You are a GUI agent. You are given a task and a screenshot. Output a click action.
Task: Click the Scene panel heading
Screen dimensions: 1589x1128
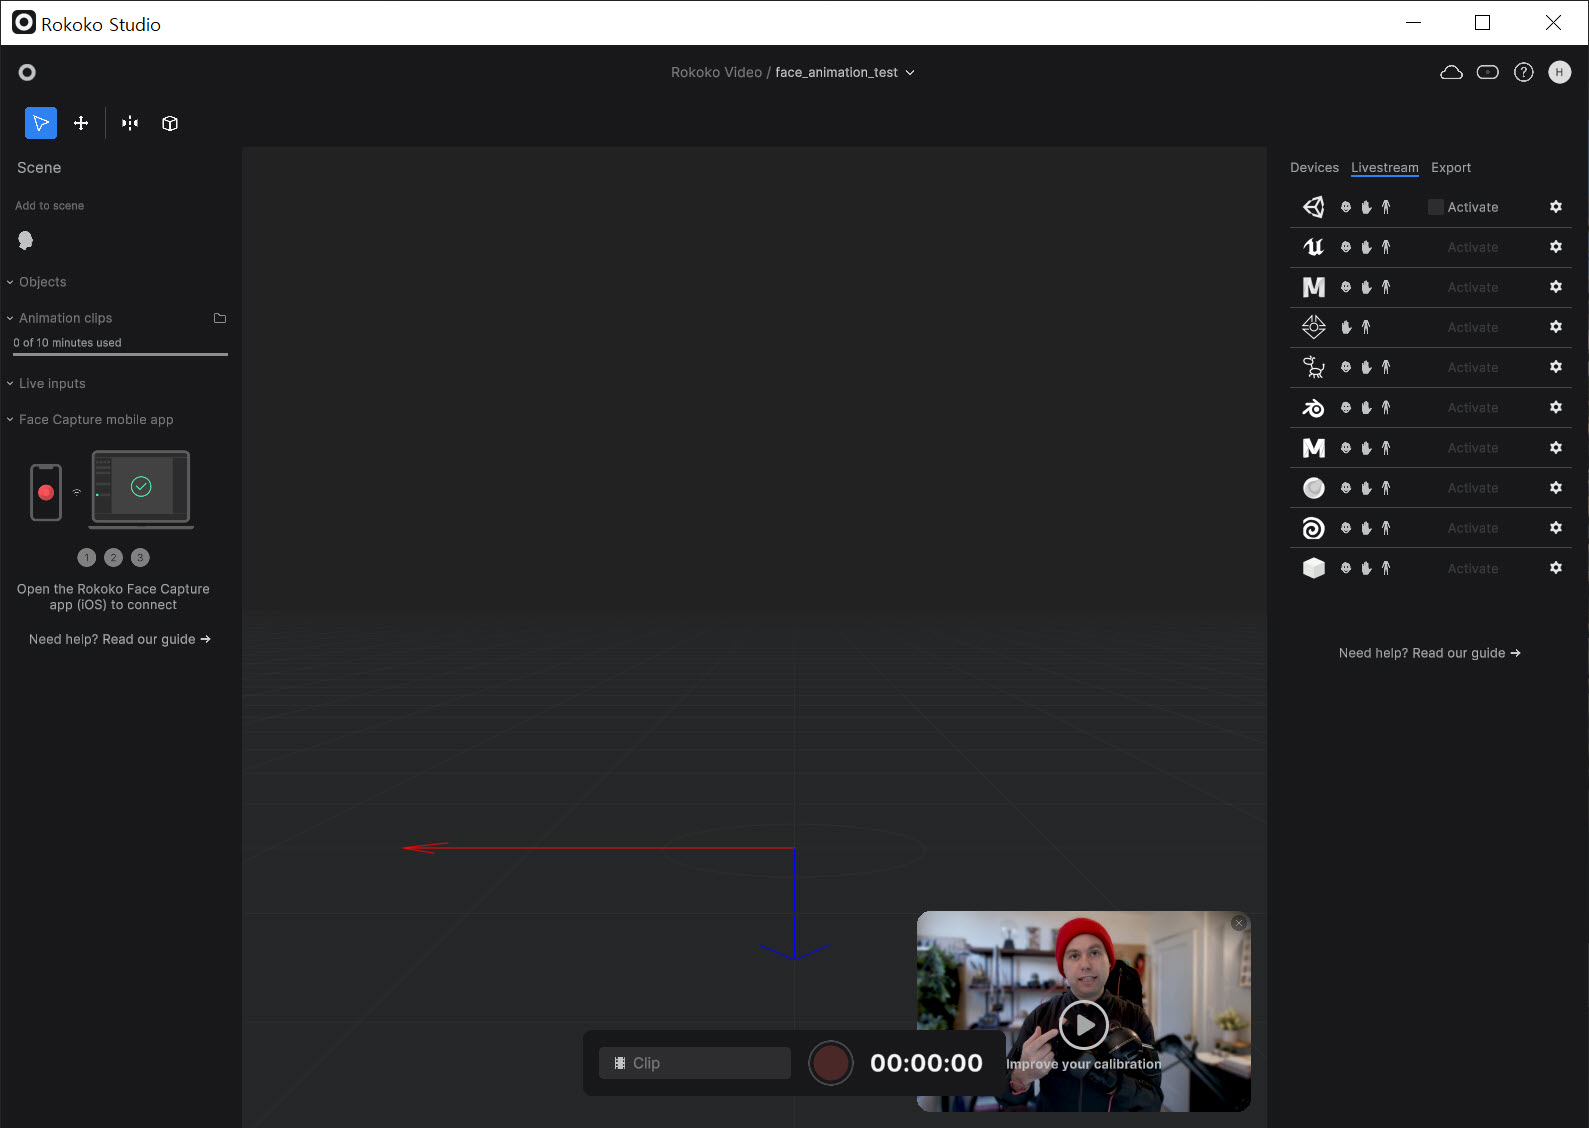[x=39, y=167]
